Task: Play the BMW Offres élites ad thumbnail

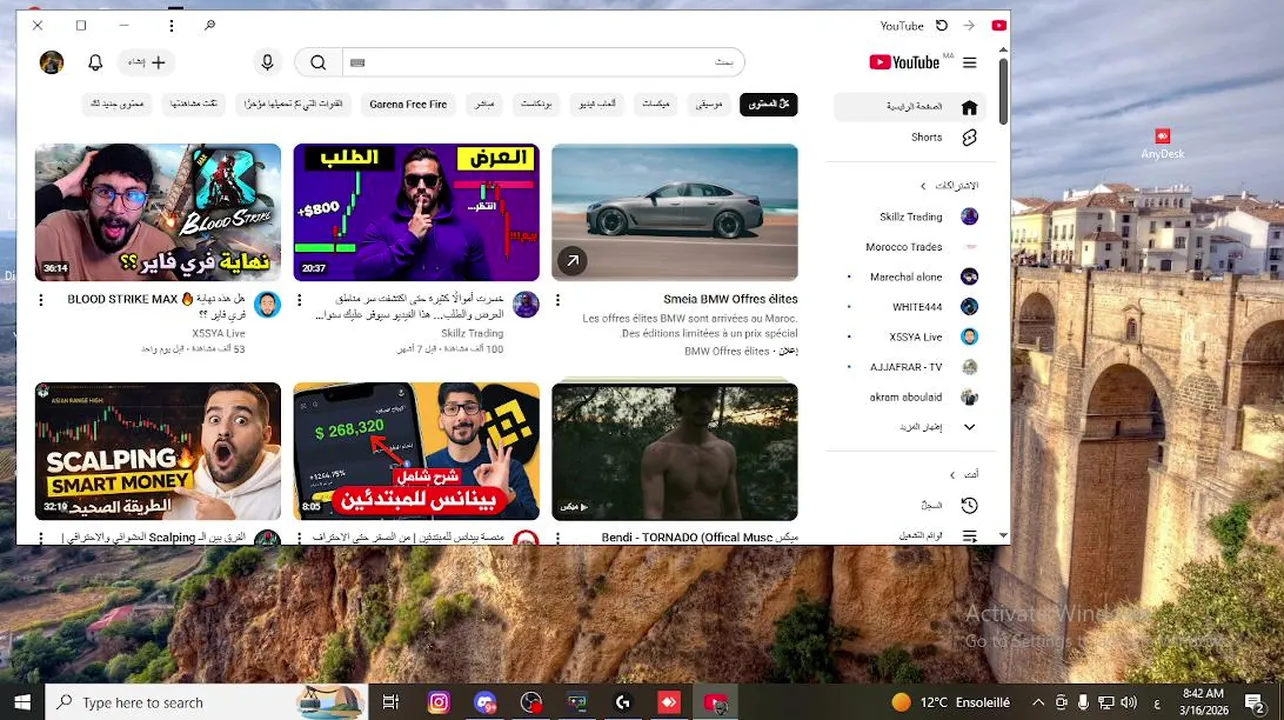Action: [x=675, y=212]
